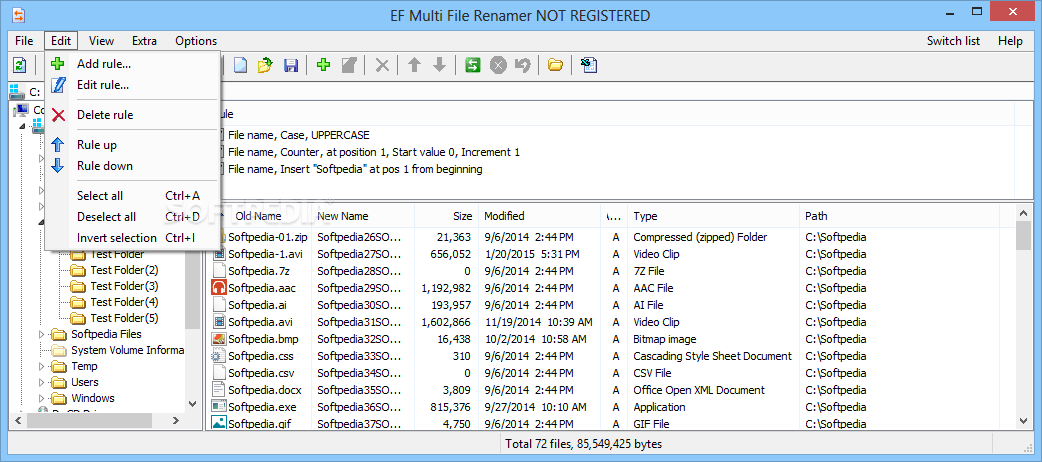Click the gray edit rule toolbar icon
The height and width of the screenshot is (462, 1042).
coord(349,65)
